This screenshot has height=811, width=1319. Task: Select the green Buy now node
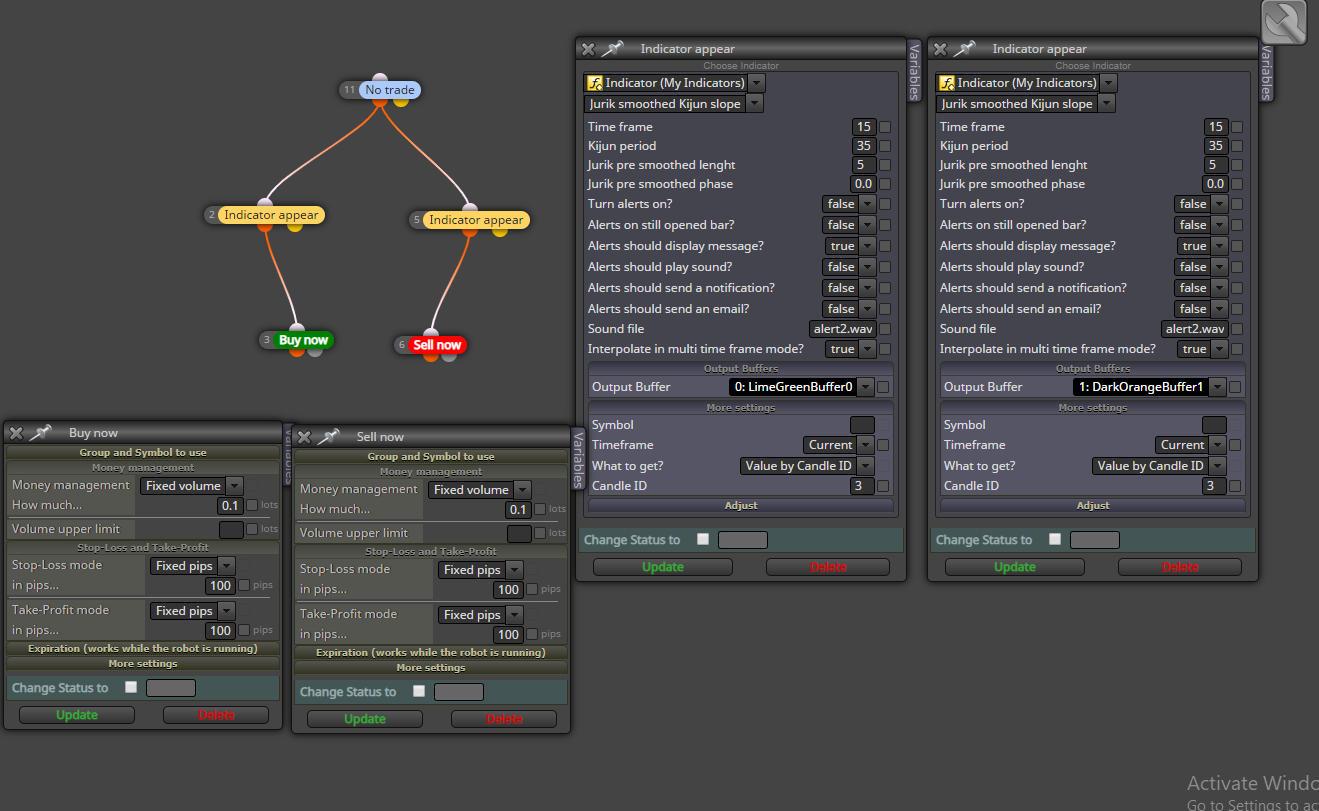click(303, 340)
